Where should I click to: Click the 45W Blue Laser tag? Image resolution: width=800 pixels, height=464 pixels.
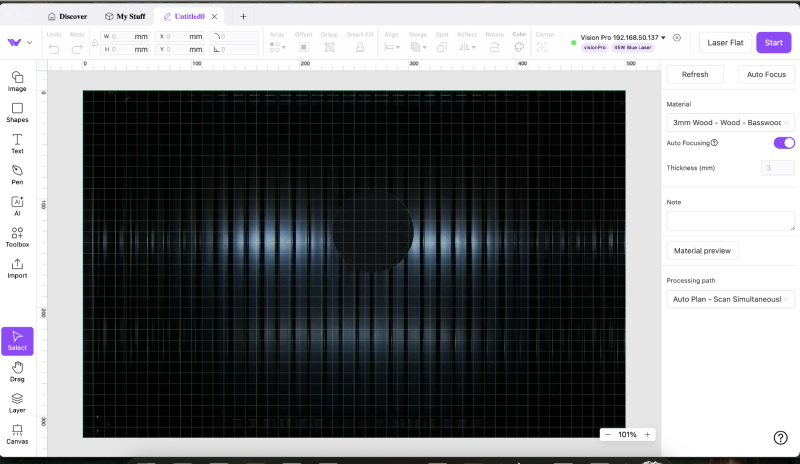coord(633,47)
